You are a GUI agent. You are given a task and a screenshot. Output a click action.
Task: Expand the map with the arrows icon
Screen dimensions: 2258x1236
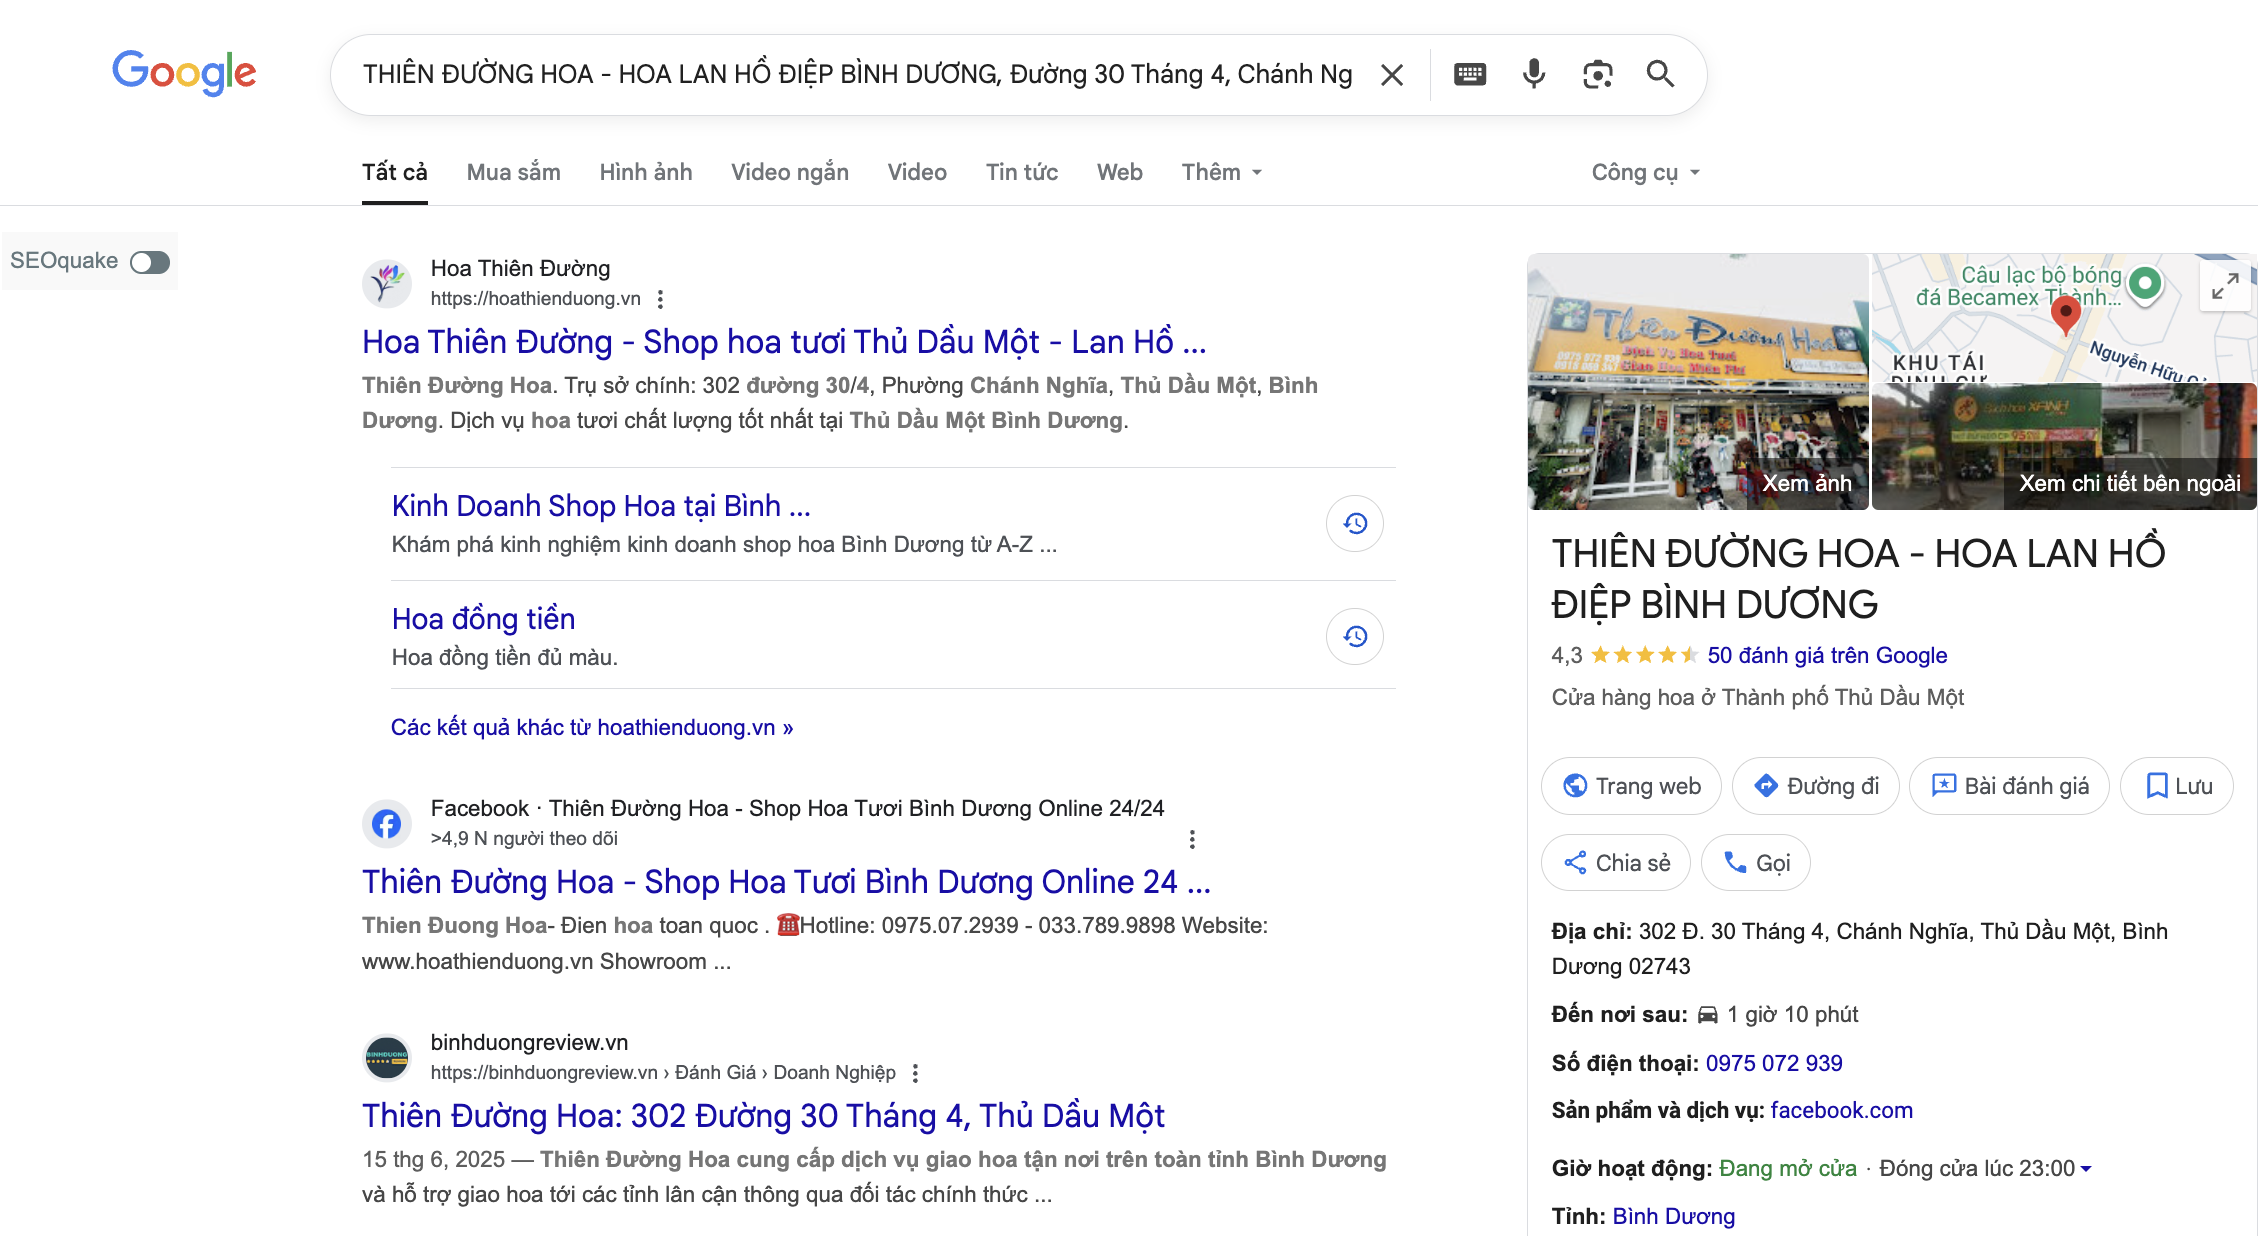point(2225,288)
